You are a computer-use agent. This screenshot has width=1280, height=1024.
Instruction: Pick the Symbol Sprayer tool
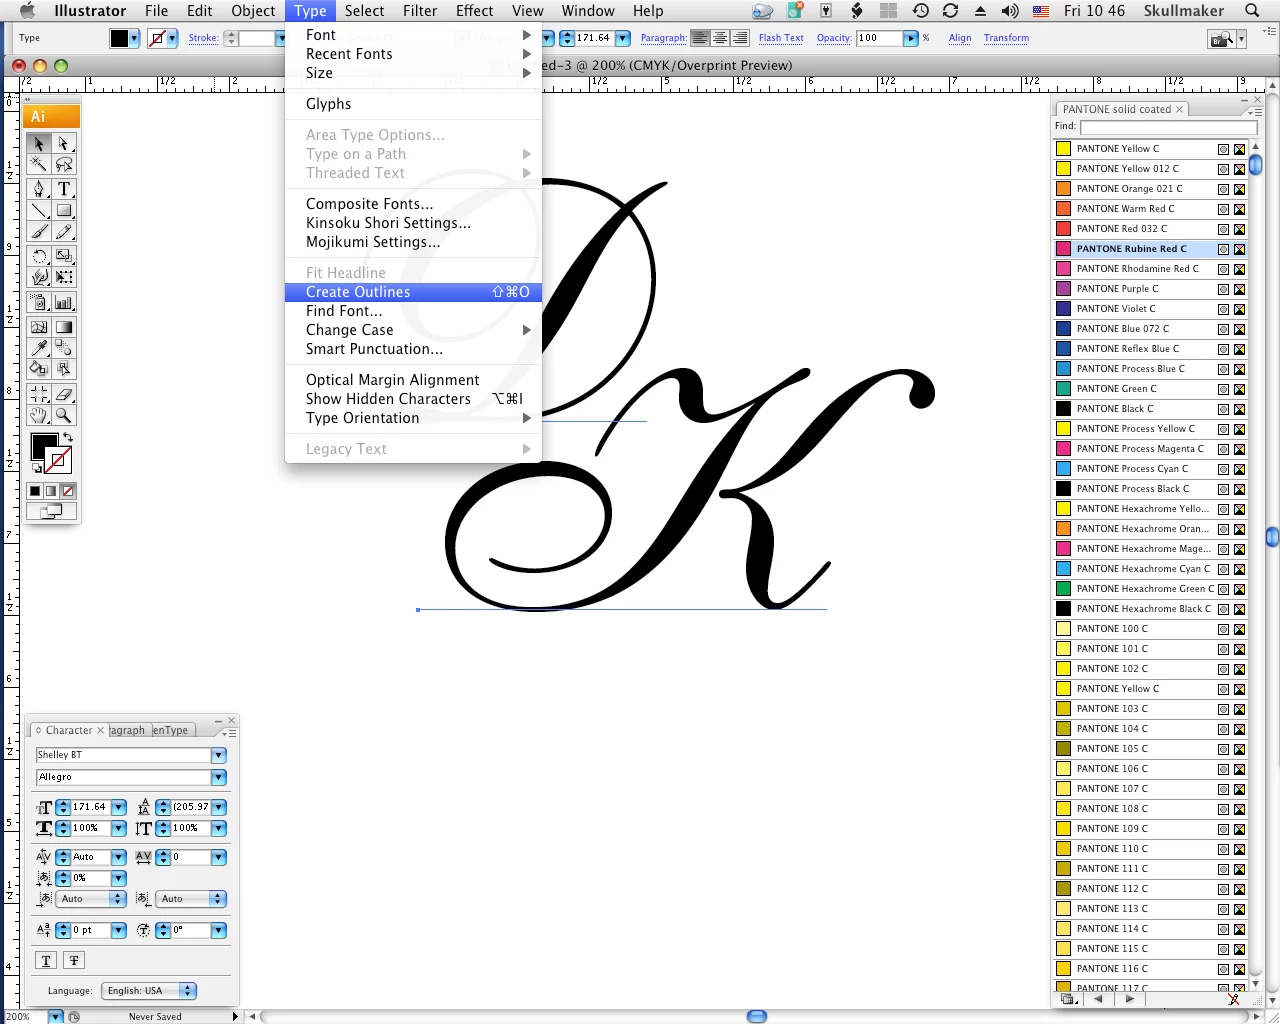click(x=39, y=302)
